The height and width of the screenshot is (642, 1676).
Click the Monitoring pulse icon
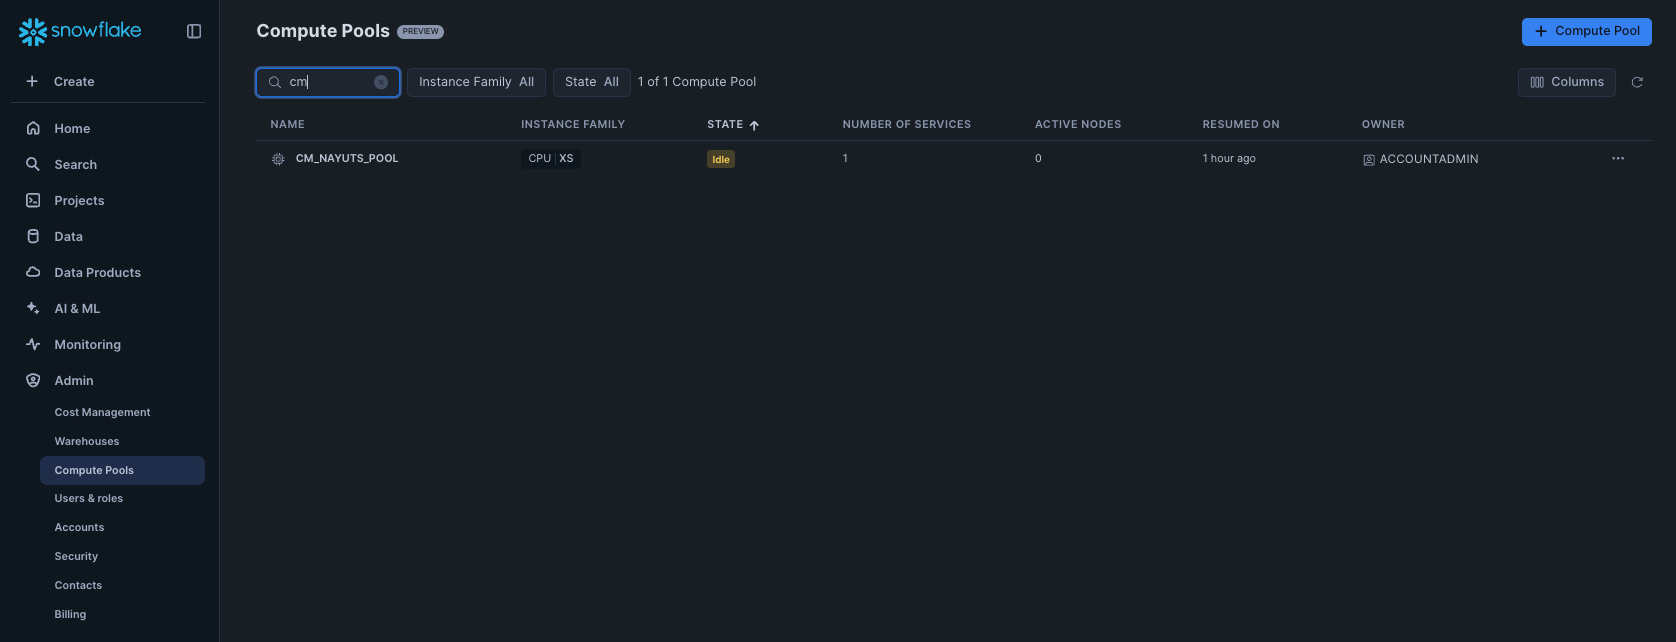pos(33,344)
